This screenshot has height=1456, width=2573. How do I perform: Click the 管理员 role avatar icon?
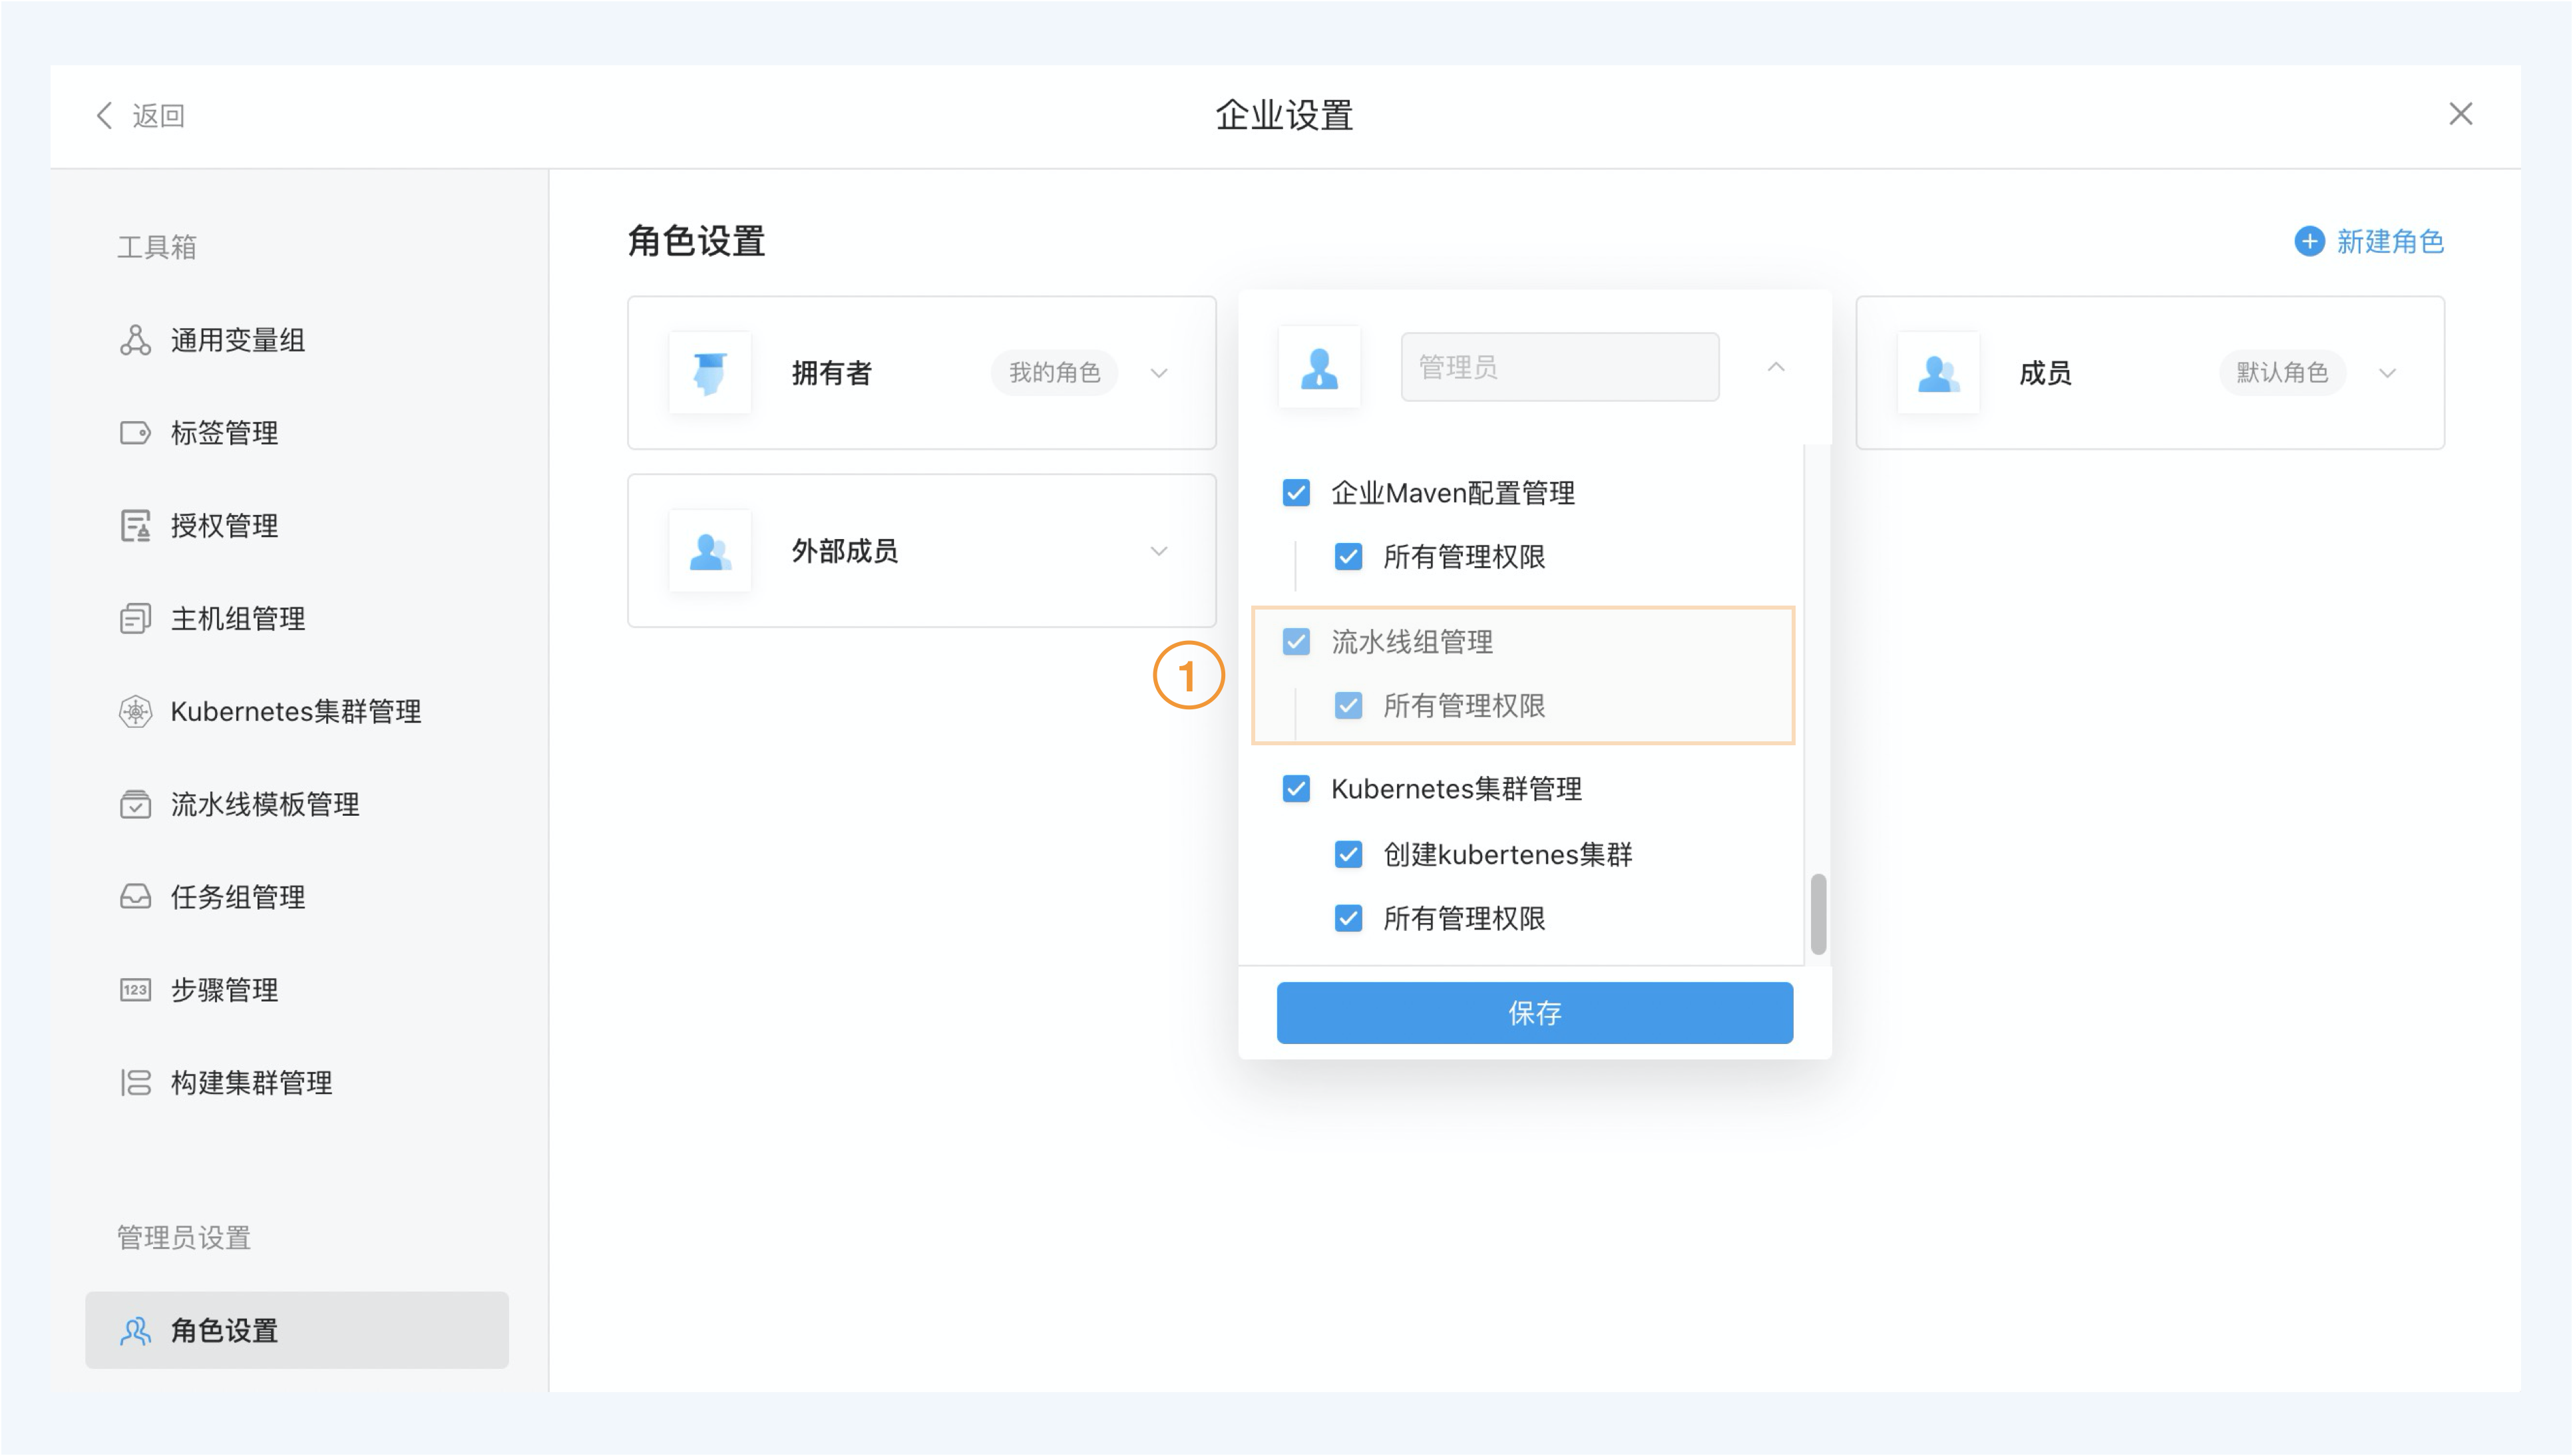(x=1319, y=368)
